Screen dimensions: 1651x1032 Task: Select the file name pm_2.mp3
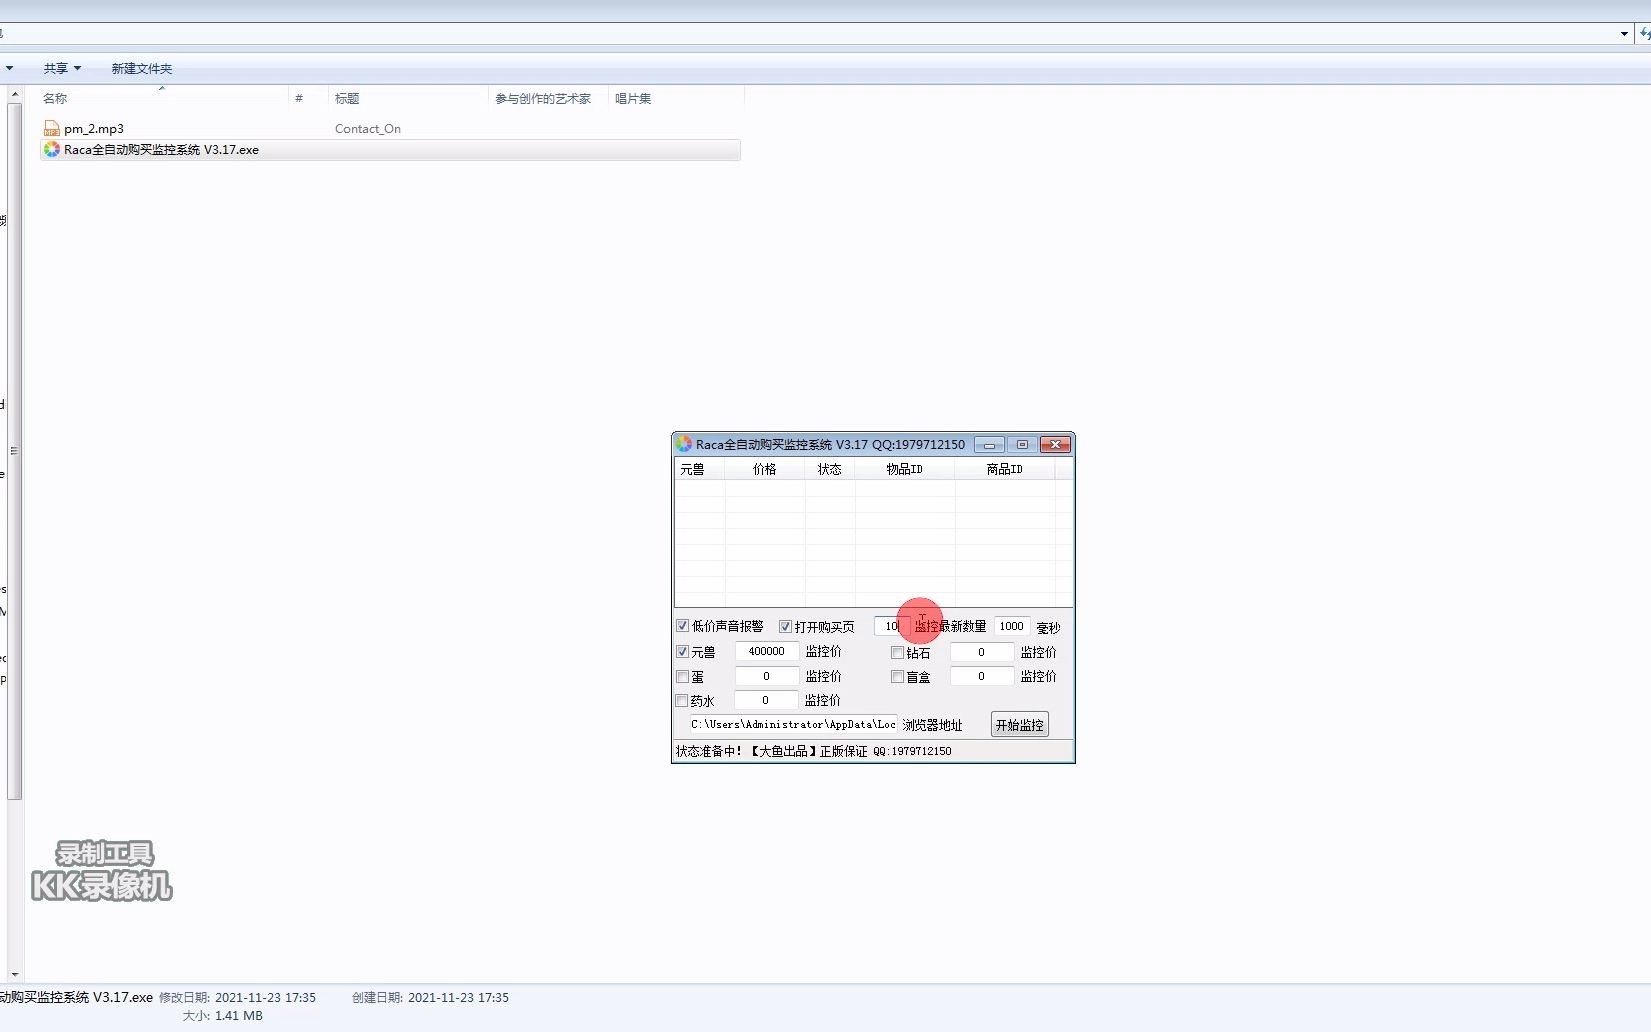(94, 129)
